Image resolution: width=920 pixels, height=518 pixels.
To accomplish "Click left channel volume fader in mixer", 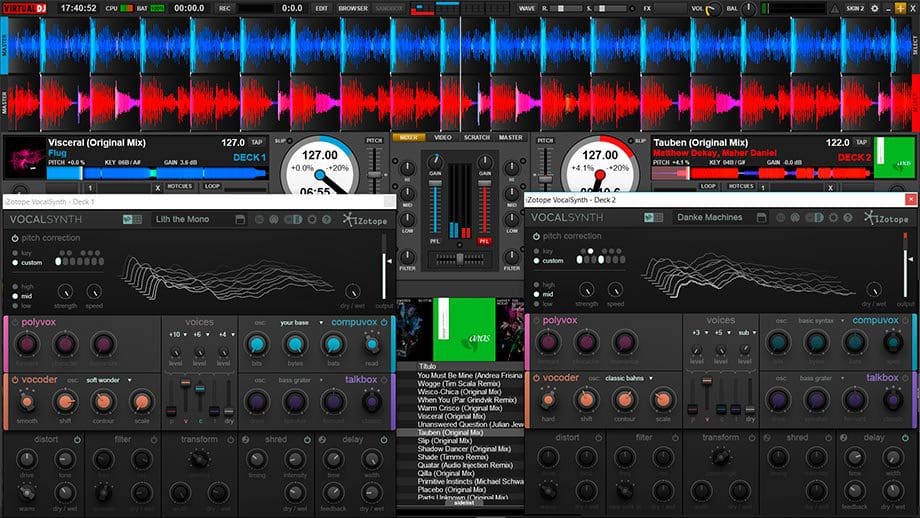I will point(435,184).
